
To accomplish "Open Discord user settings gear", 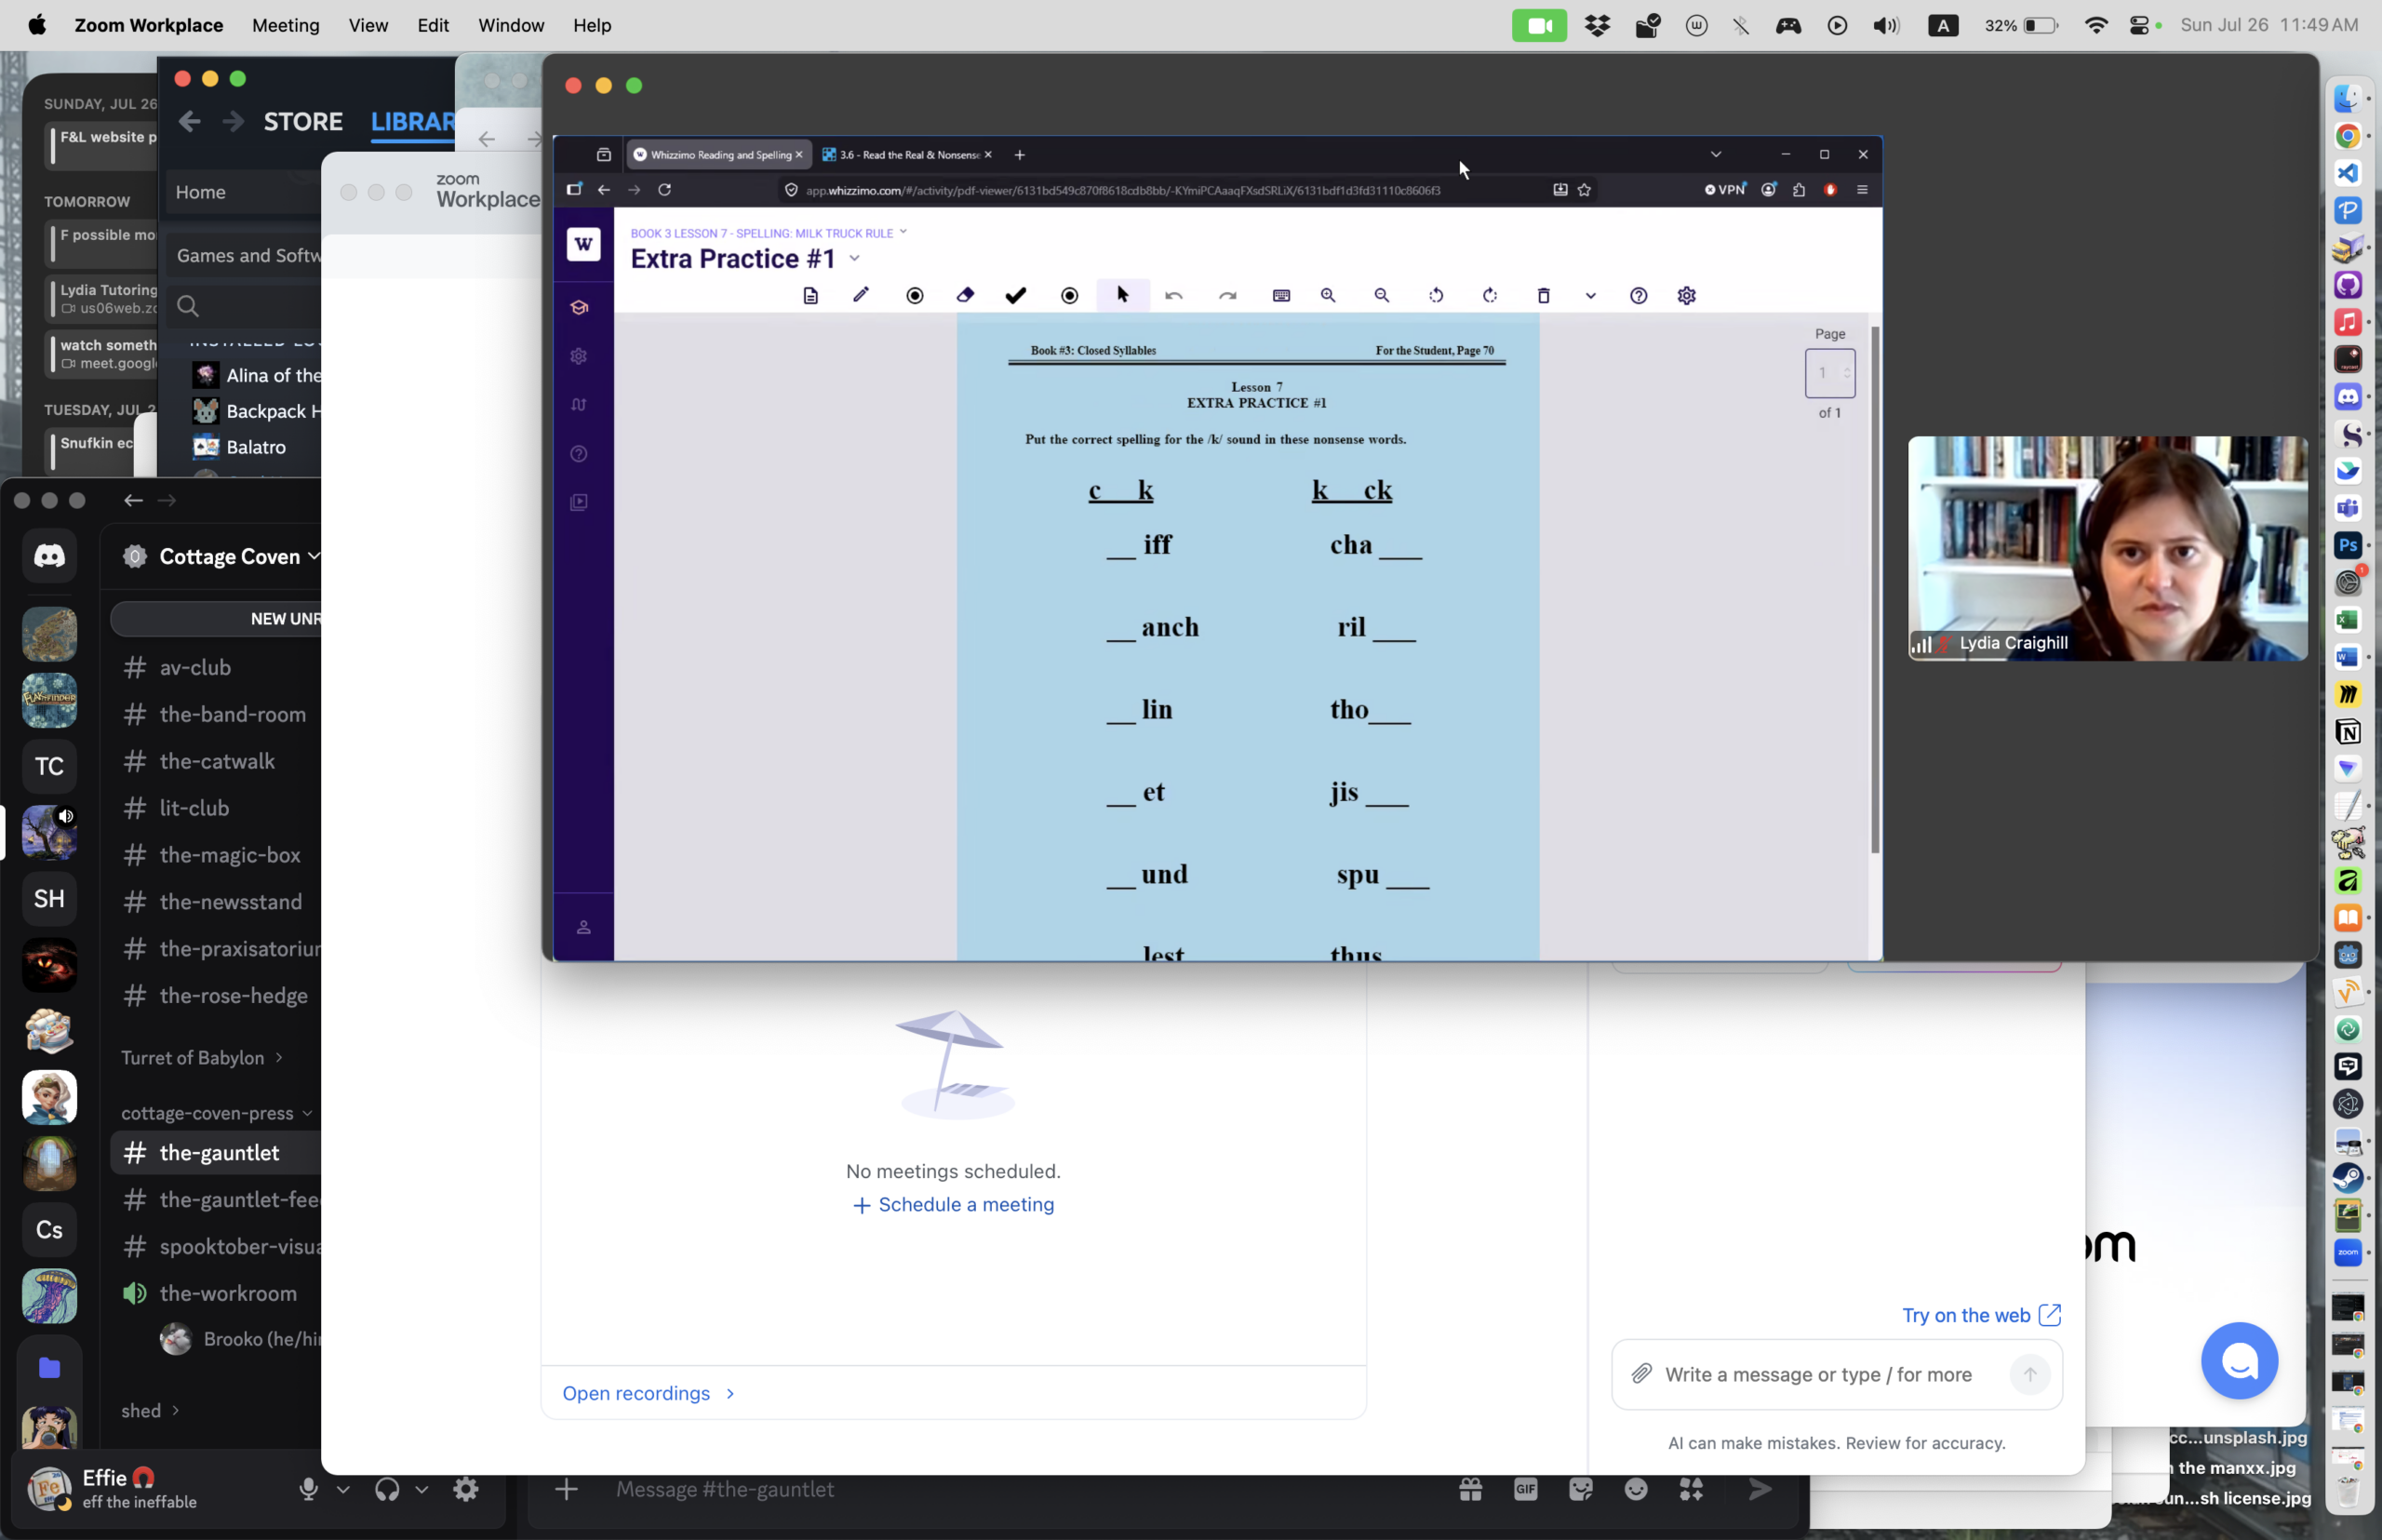I will (466, 1489).
